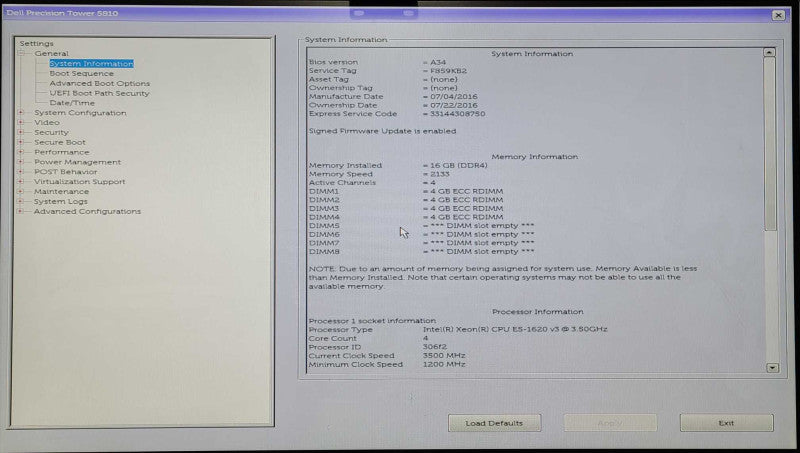Click the greyed-out Apply button
This screenshot has height=453, width=800.
point(610,423)
